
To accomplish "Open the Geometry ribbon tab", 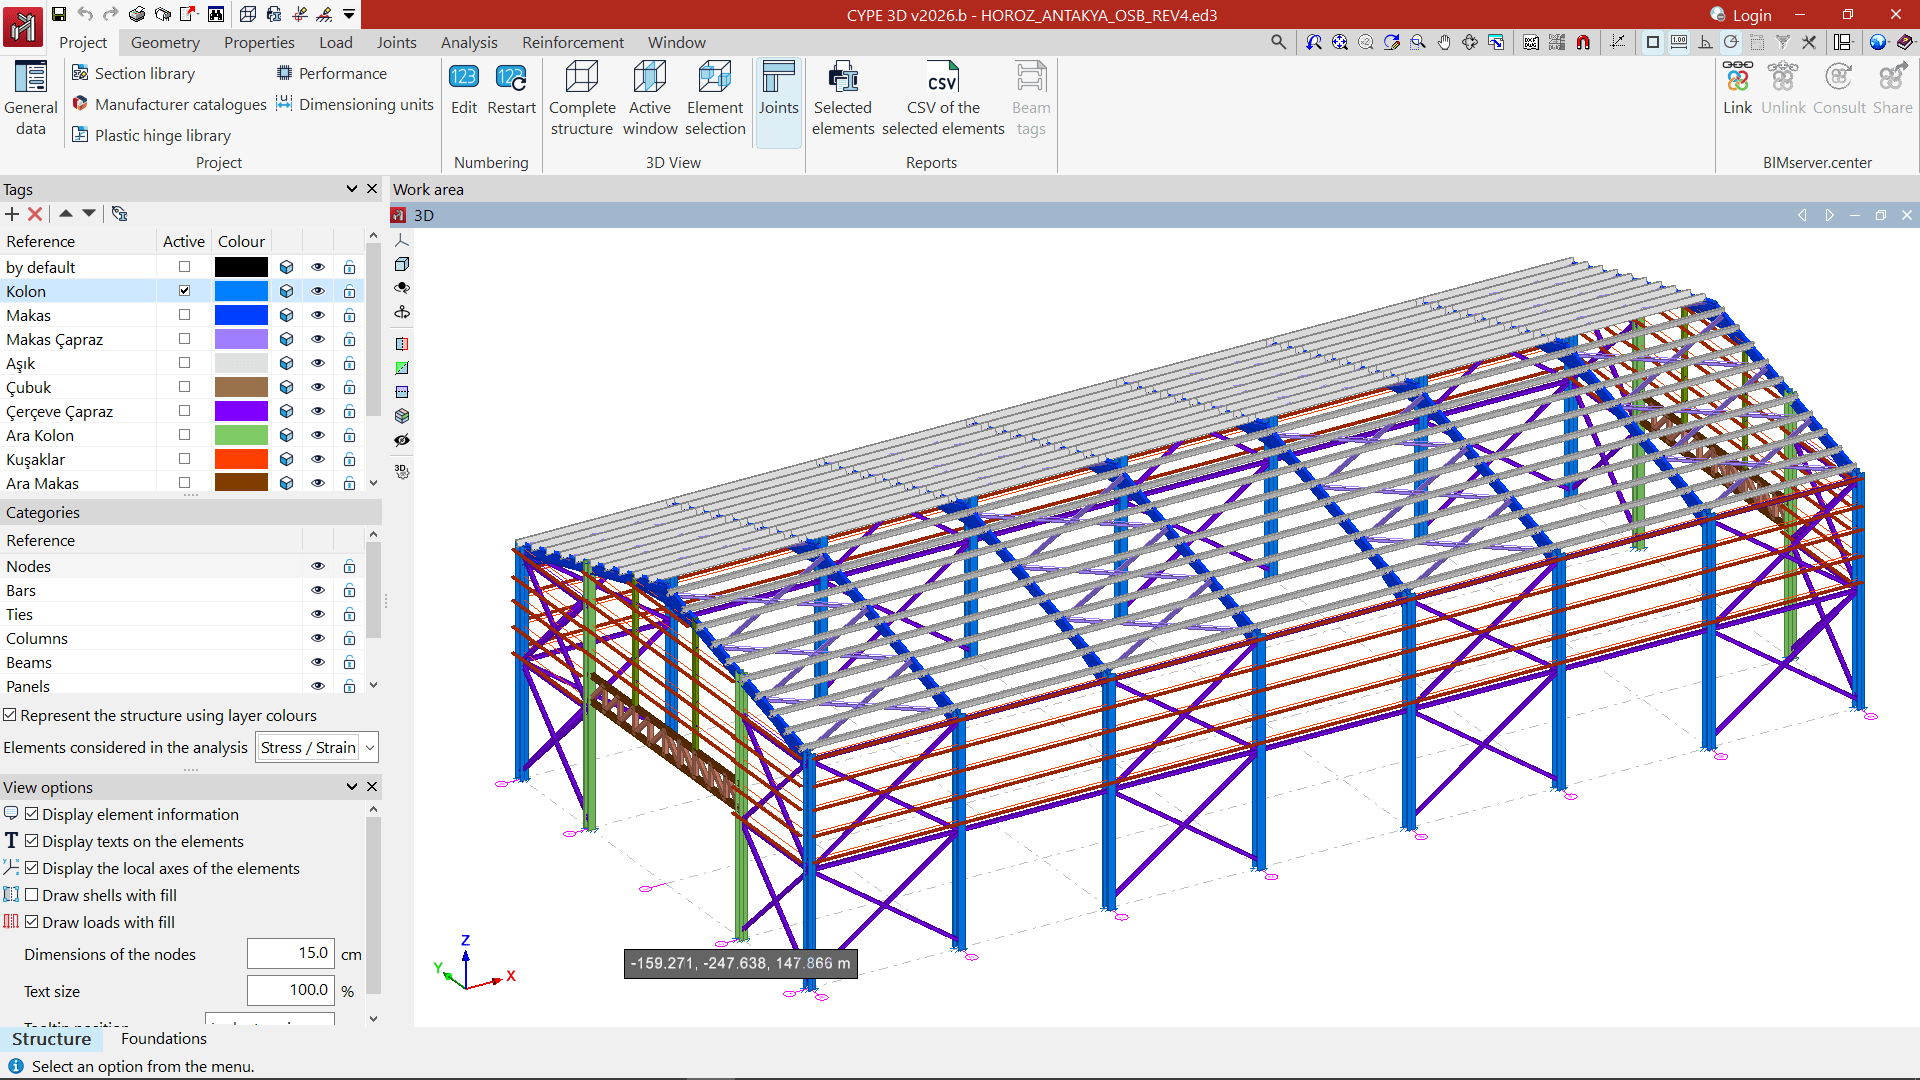I will [165, 42].
